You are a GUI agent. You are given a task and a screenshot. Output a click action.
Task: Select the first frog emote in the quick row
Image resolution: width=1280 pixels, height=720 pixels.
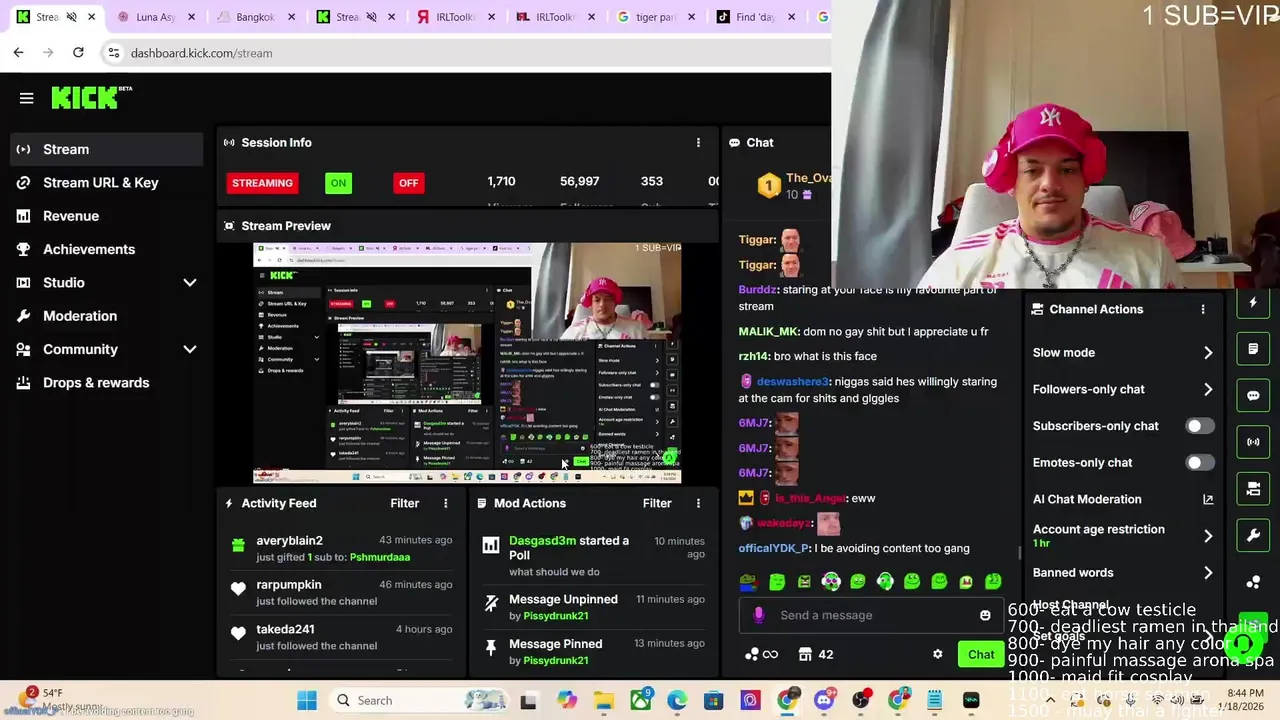coord(750,581)
